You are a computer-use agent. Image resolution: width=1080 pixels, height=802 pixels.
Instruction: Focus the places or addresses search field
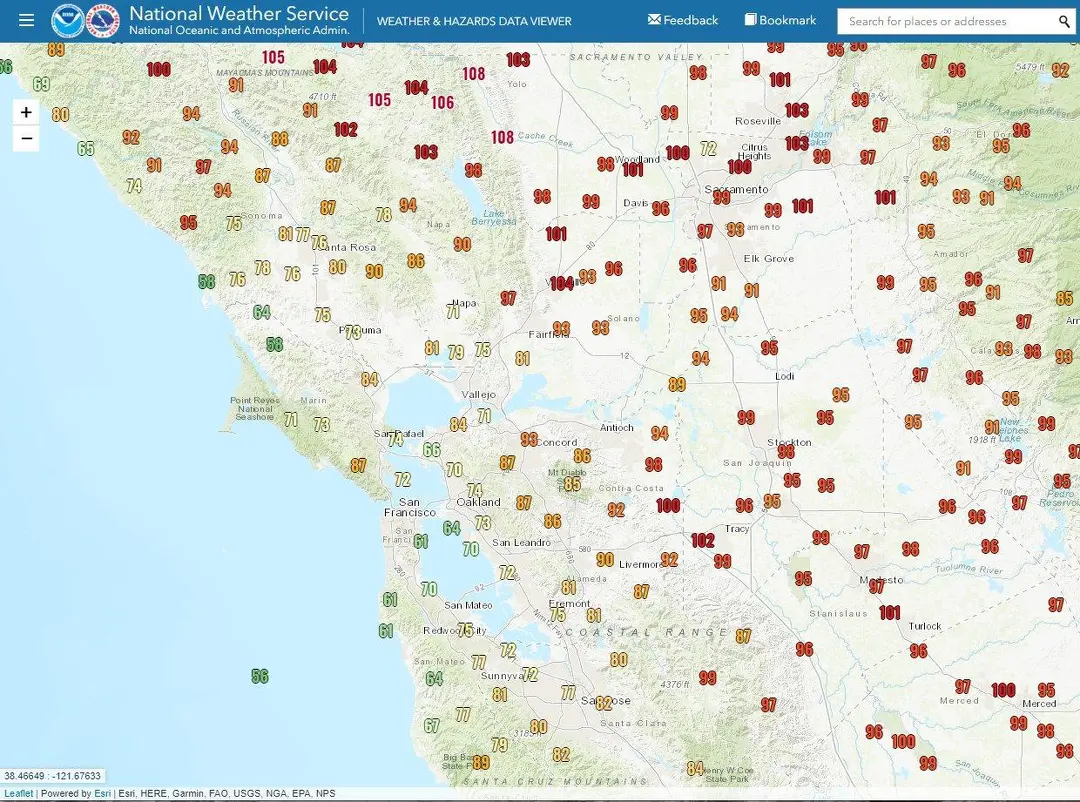[x=945, y=21]
